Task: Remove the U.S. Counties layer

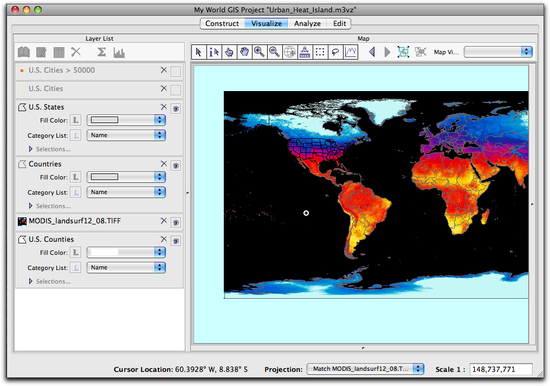Action: coord(164,239)
